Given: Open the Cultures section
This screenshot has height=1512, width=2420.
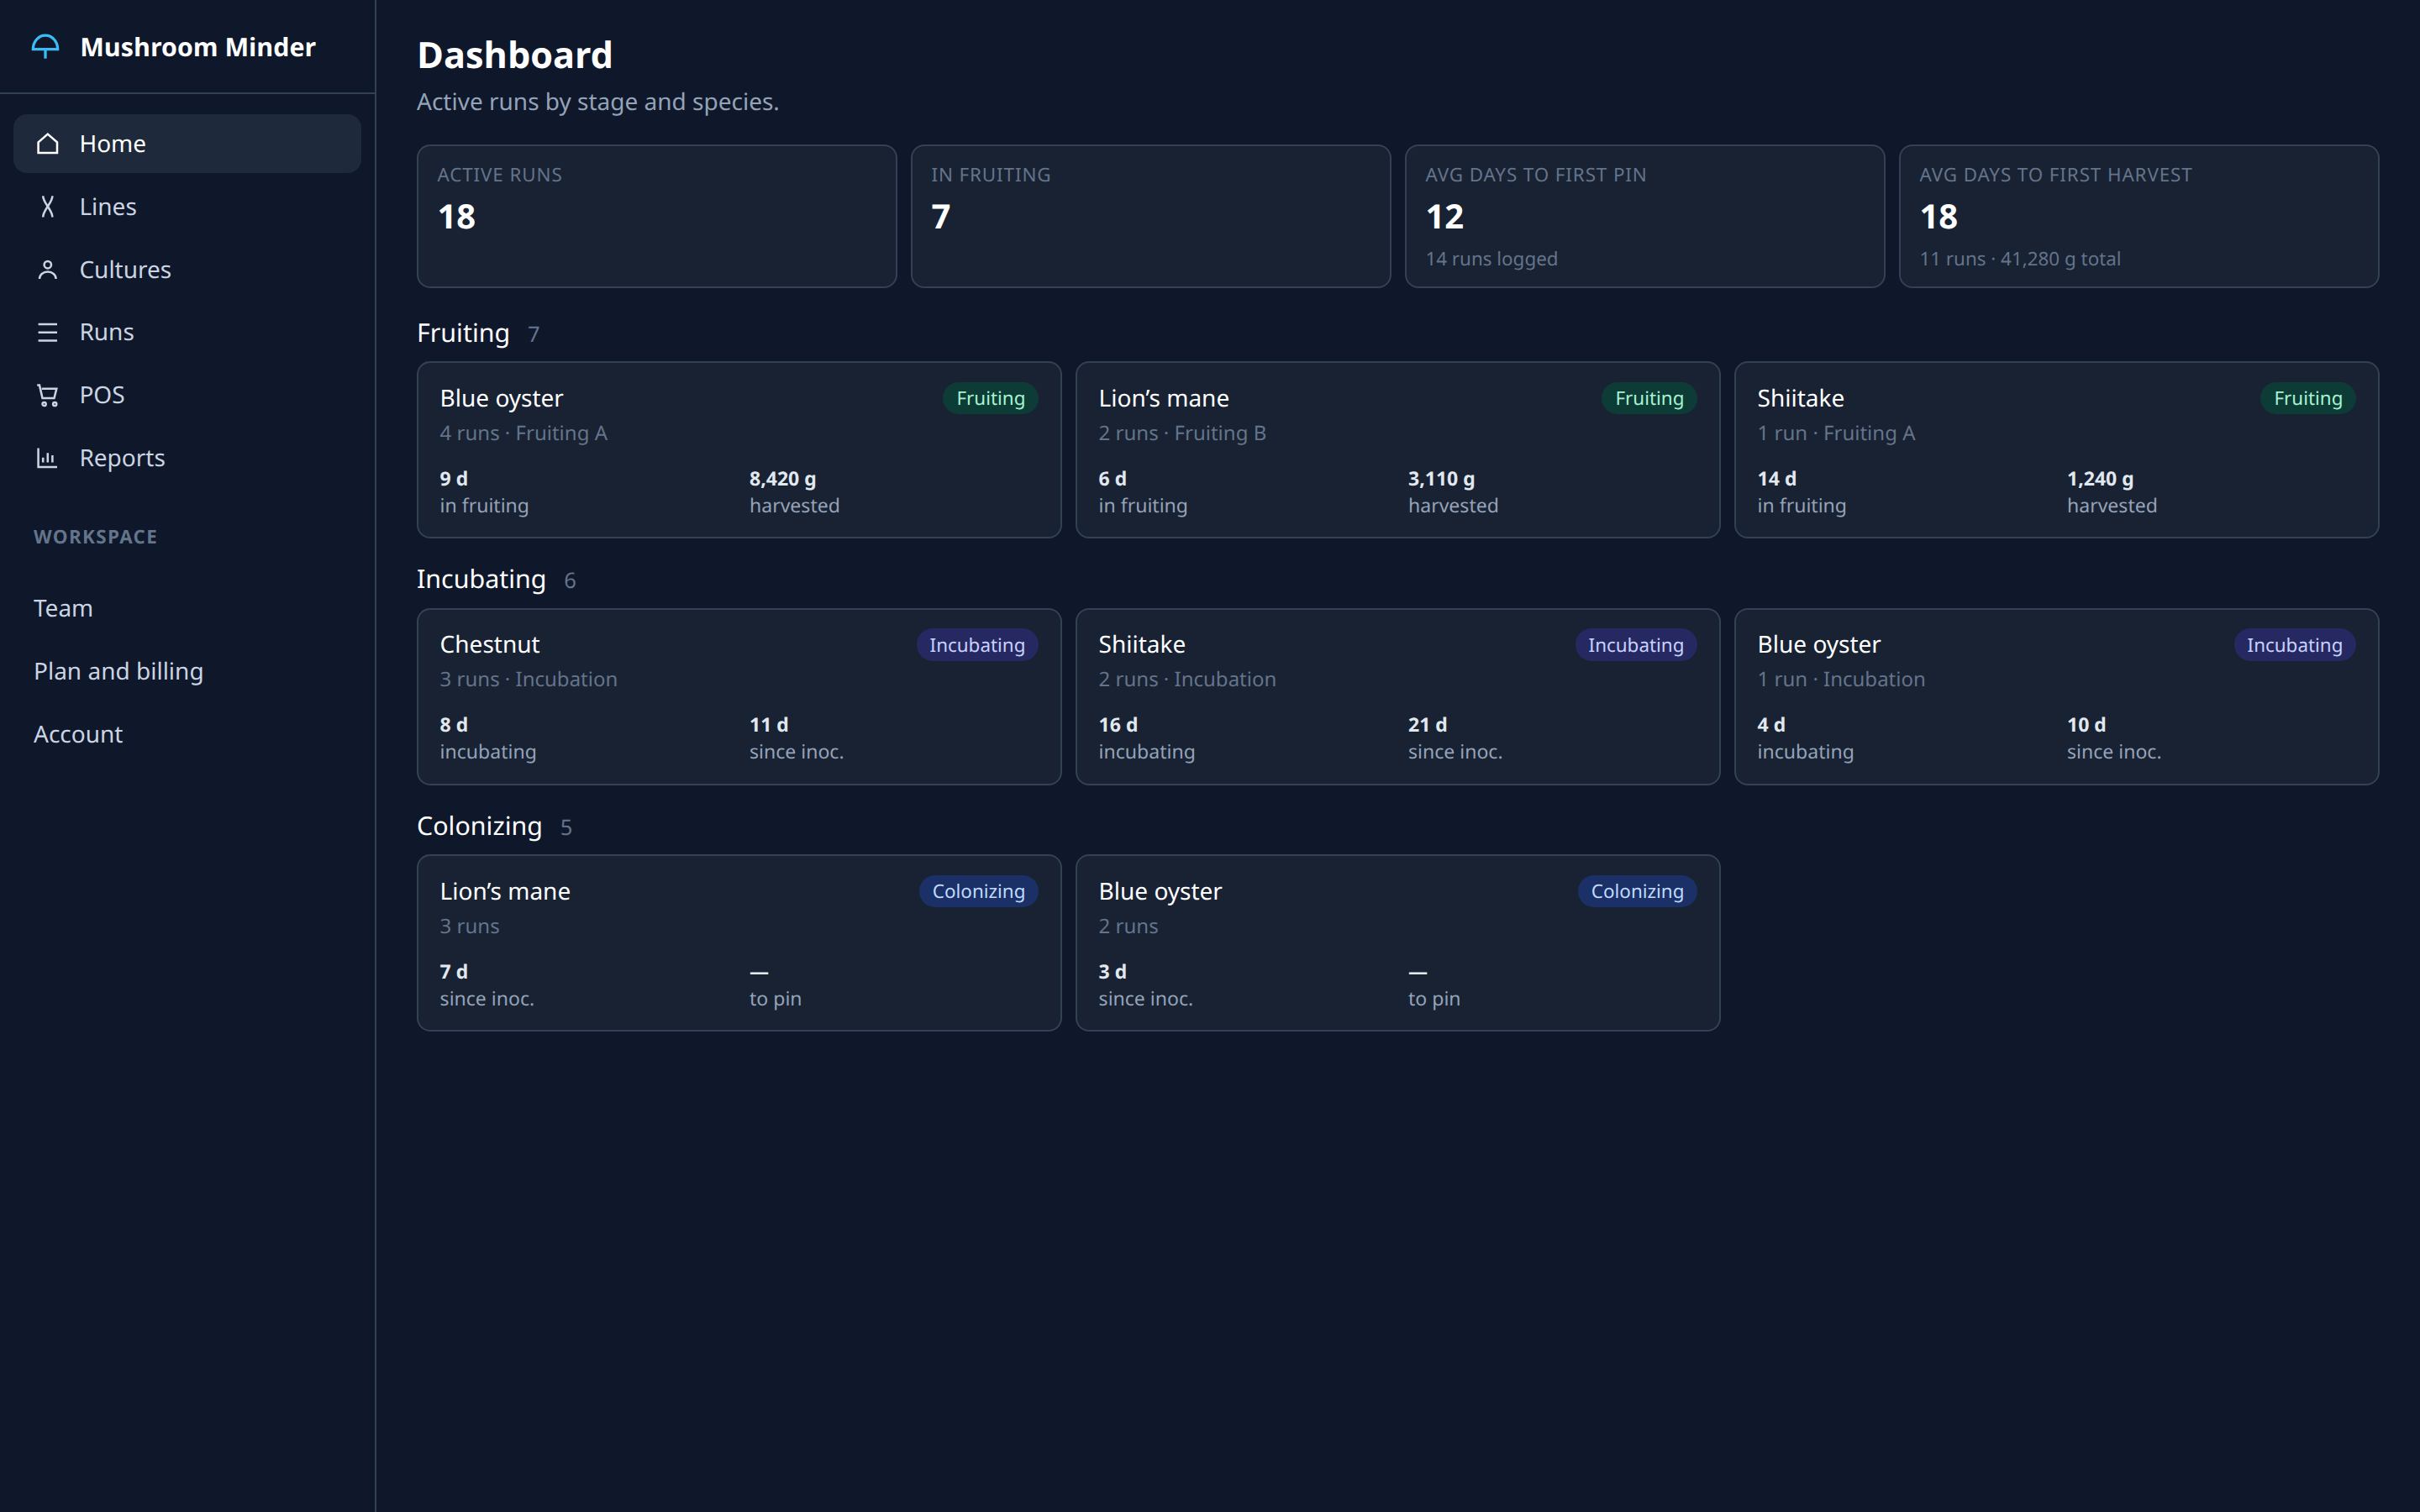Looking at the screenshot, I should tap(187, 270).
